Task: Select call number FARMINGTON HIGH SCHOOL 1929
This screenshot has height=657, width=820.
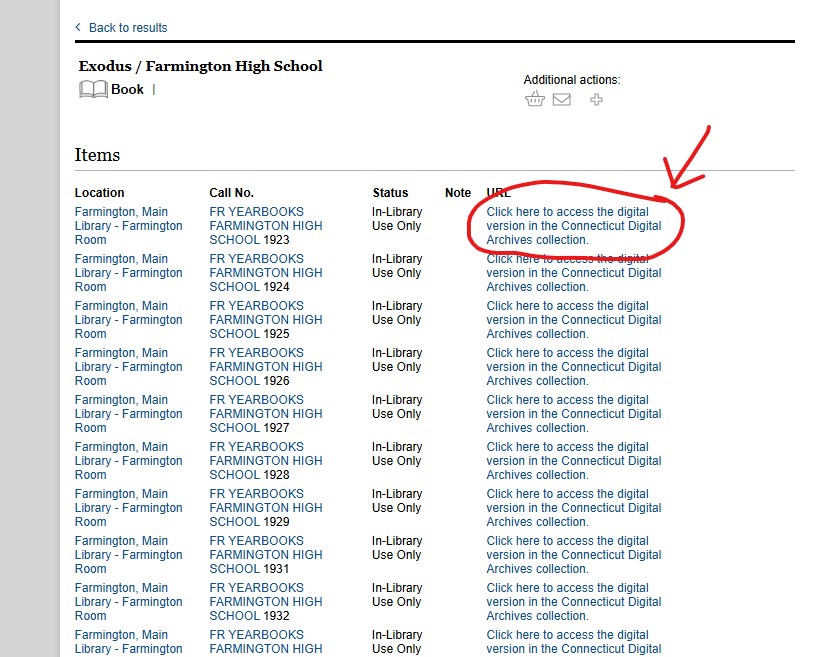Action: 266,508
